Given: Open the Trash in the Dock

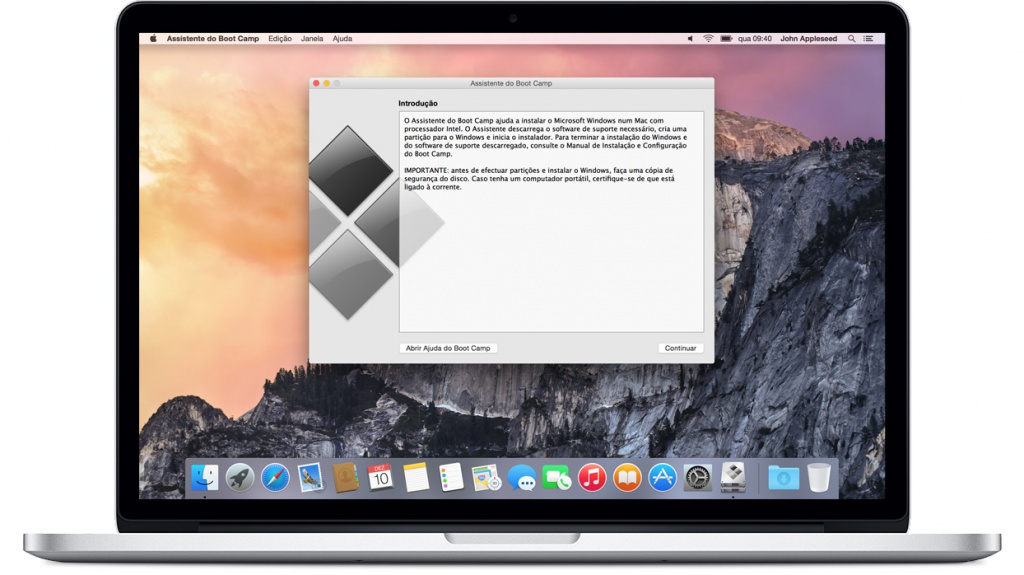Looking at the screenshot, I should (x=819, y=478).
